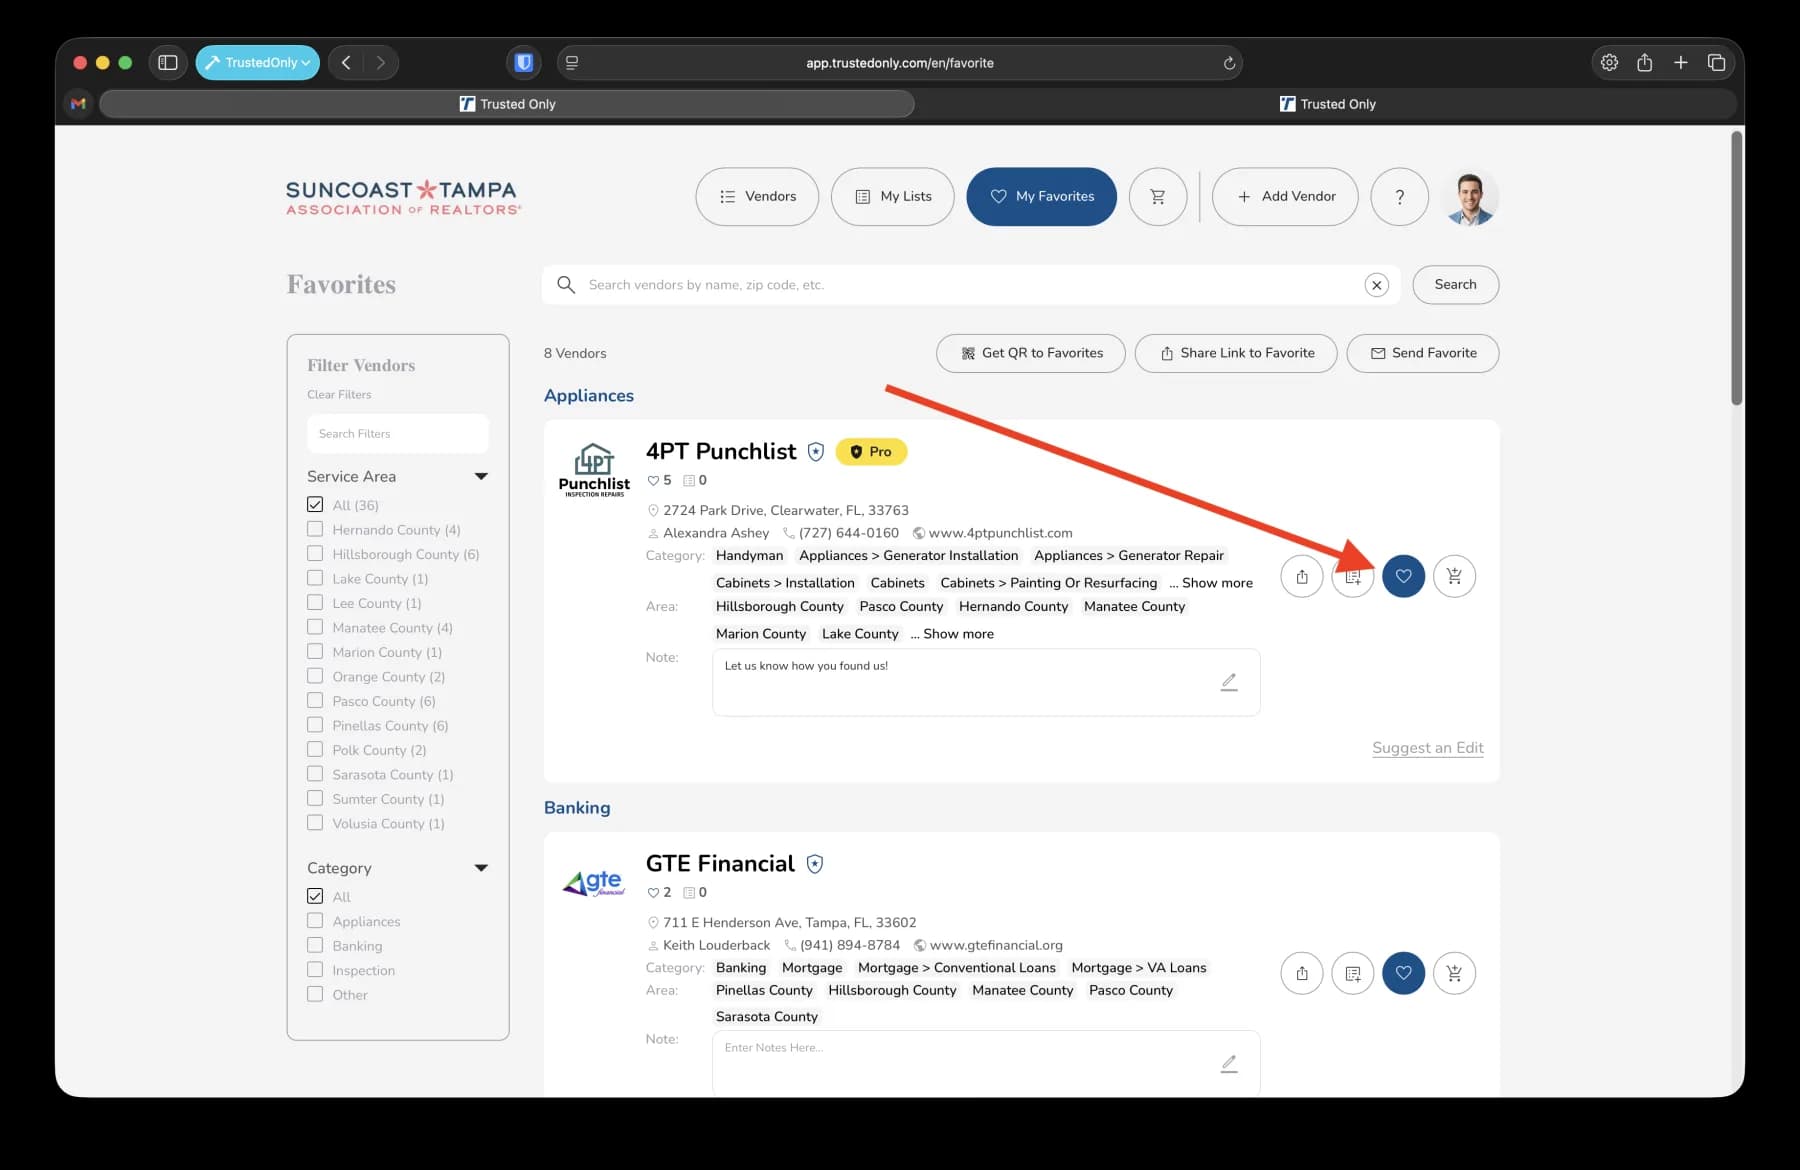Open www.gtefinancial.org website link
Screen dimensions: 1800x1170
[996, 945]
